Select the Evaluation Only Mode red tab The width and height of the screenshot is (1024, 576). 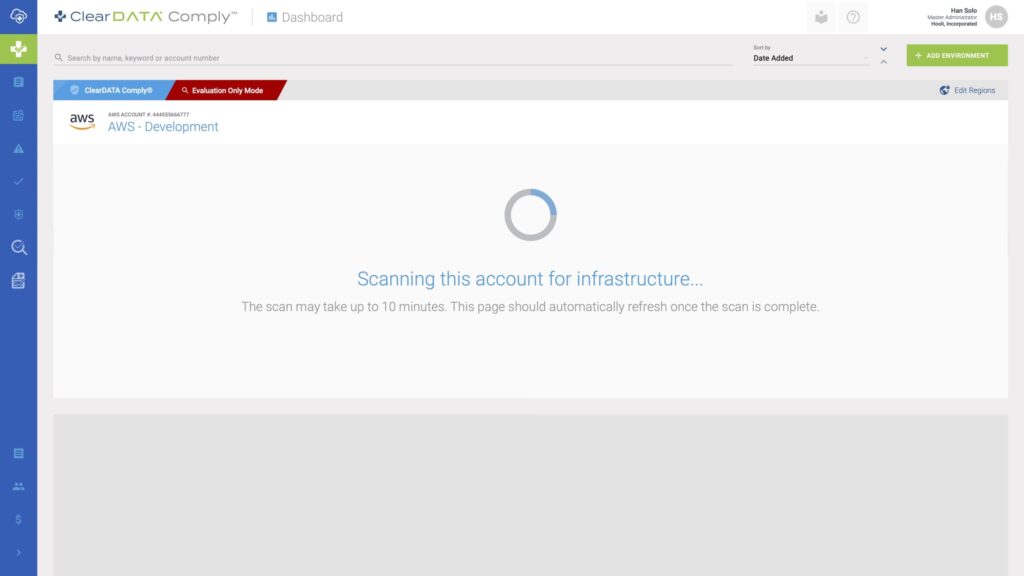point(225,90)
